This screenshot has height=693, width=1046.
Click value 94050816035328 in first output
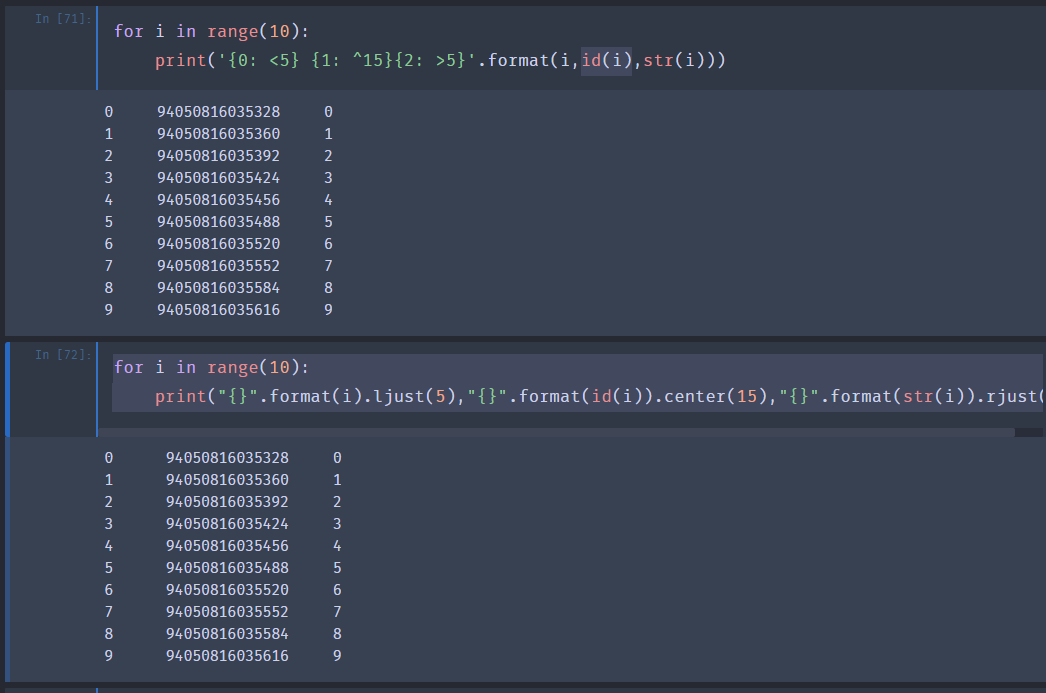click(x=218, y=112)
